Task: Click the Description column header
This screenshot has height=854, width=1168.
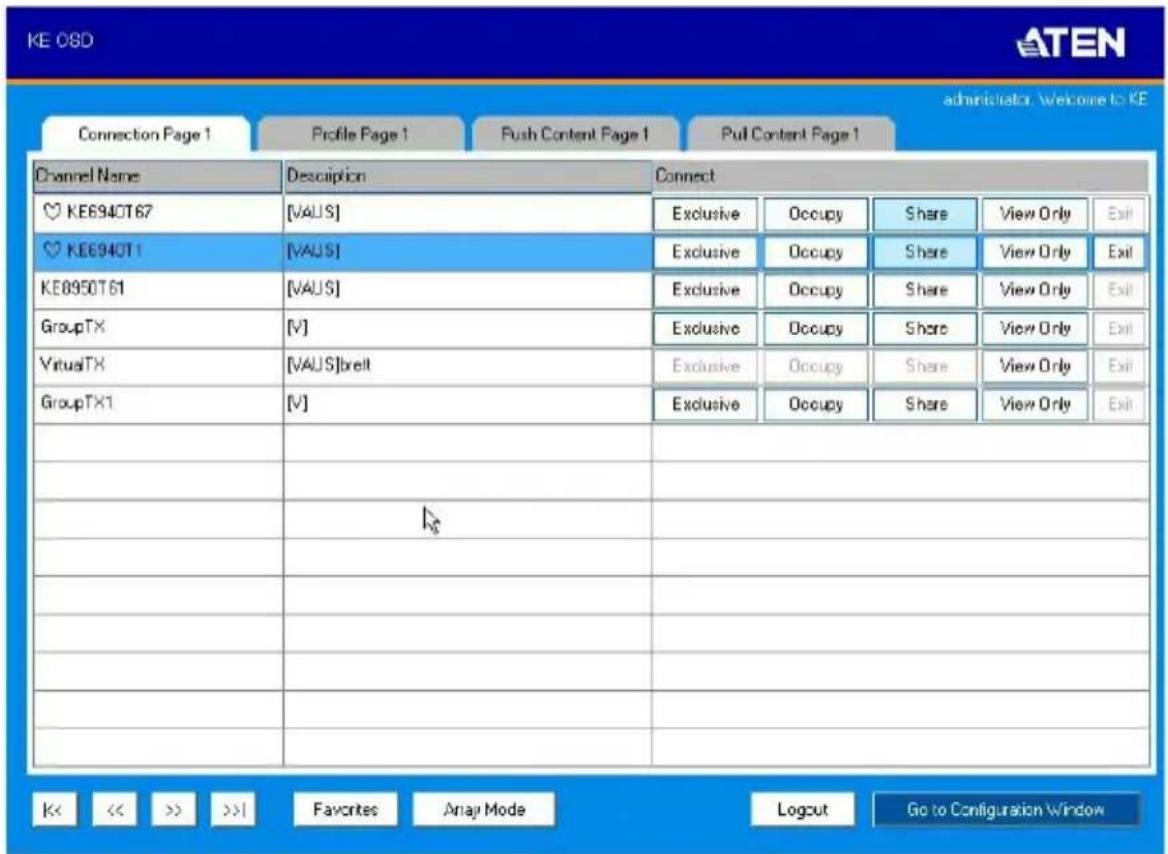Action: [x=467, y=177]
